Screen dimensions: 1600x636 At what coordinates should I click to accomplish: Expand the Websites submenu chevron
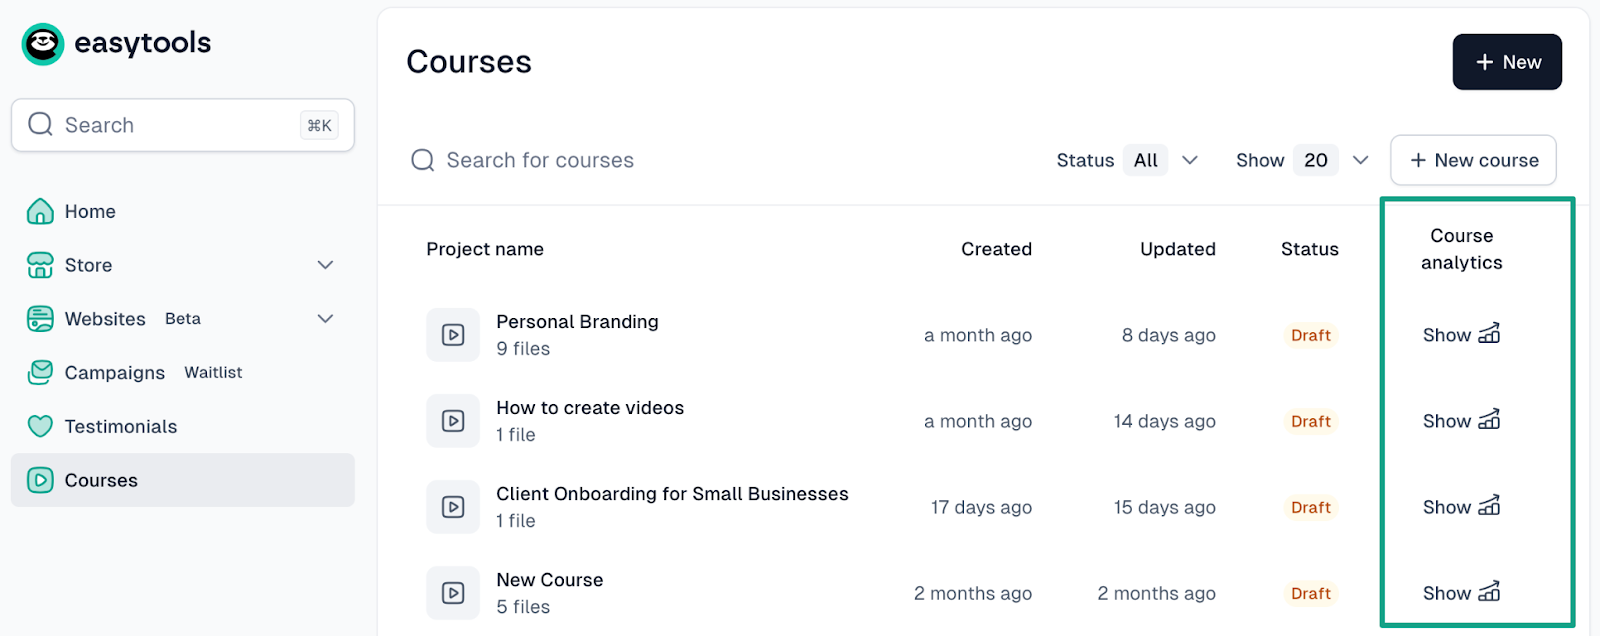[325, 319]
